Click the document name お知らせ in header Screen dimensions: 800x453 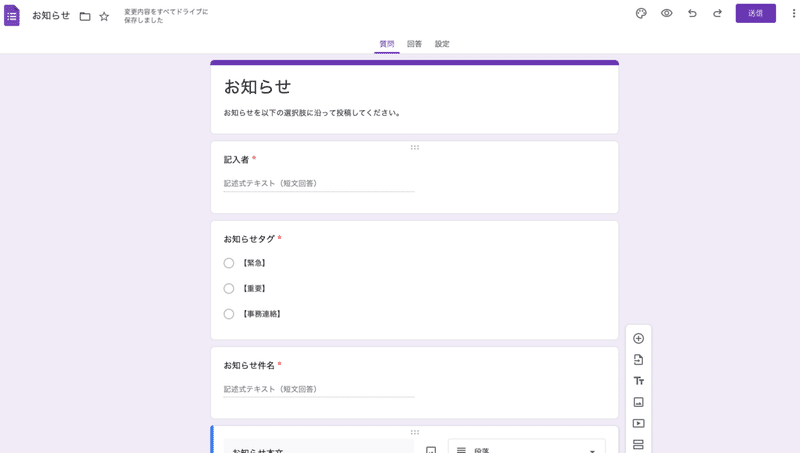click(51, 16)
